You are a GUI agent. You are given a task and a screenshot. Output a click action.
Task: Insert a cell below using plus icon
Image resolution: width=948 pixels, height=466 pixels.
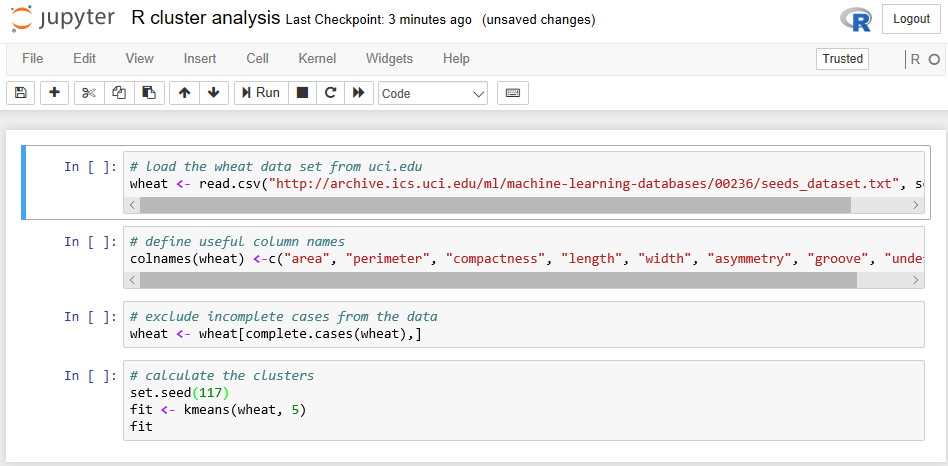[54, 93]
